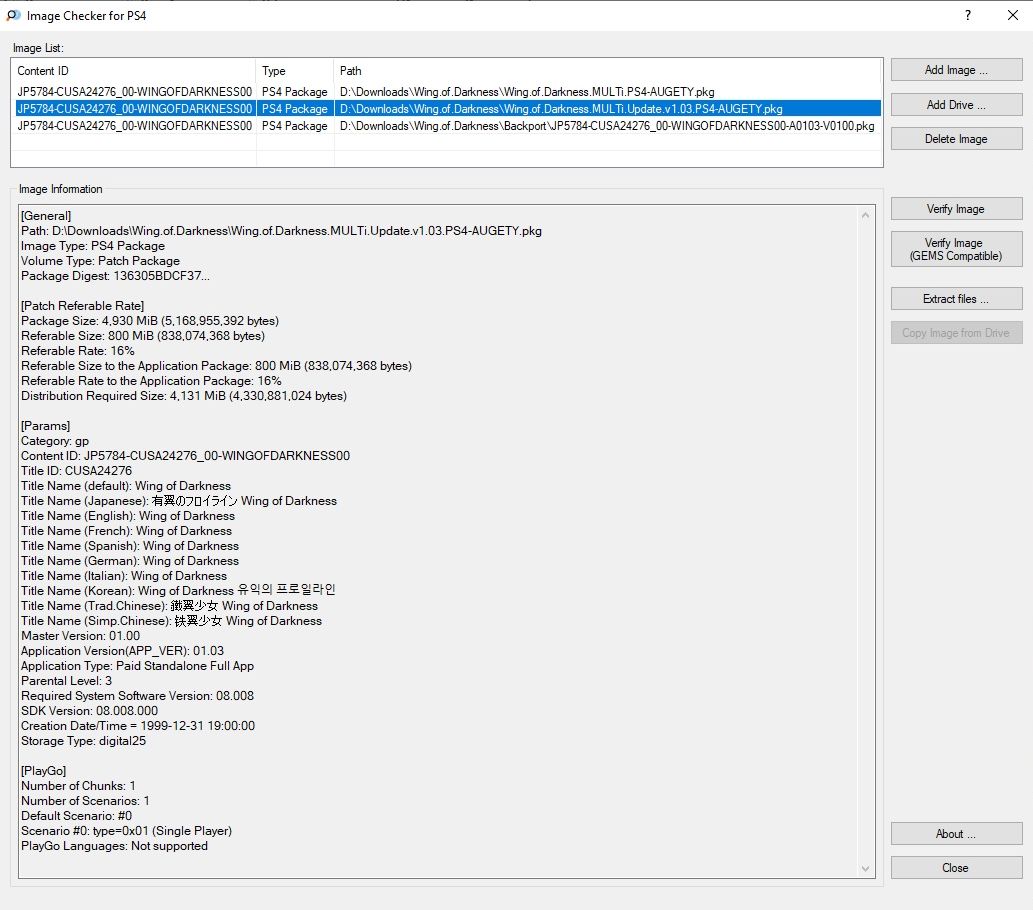The height and width of the screenshot is (910, 1033).
Task: Click the Creation Date/Time line
Action: click(x=138, y=725)
